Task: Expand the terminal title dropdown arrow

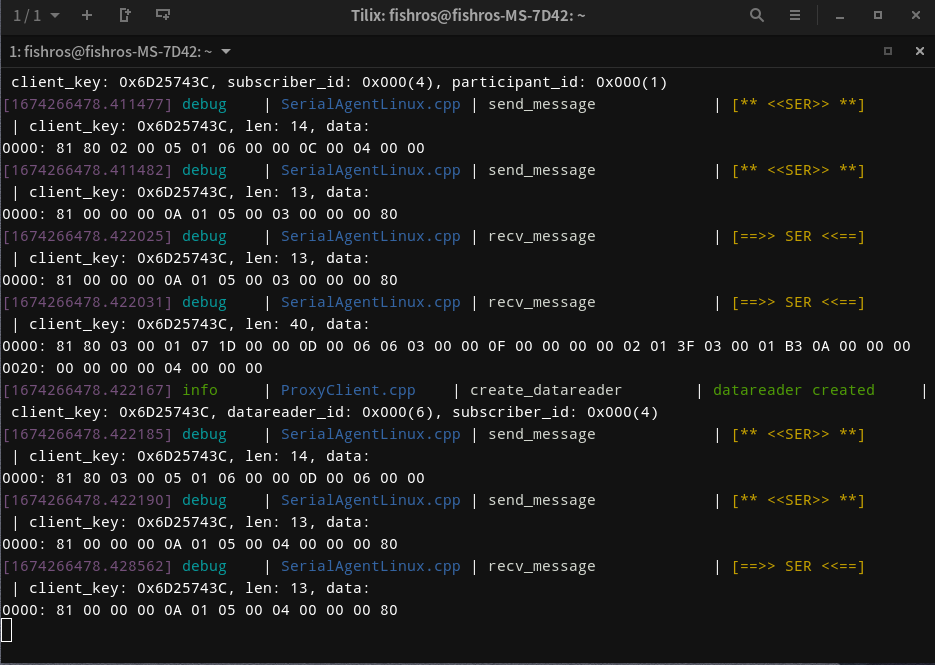Action: tap(226, 51)
